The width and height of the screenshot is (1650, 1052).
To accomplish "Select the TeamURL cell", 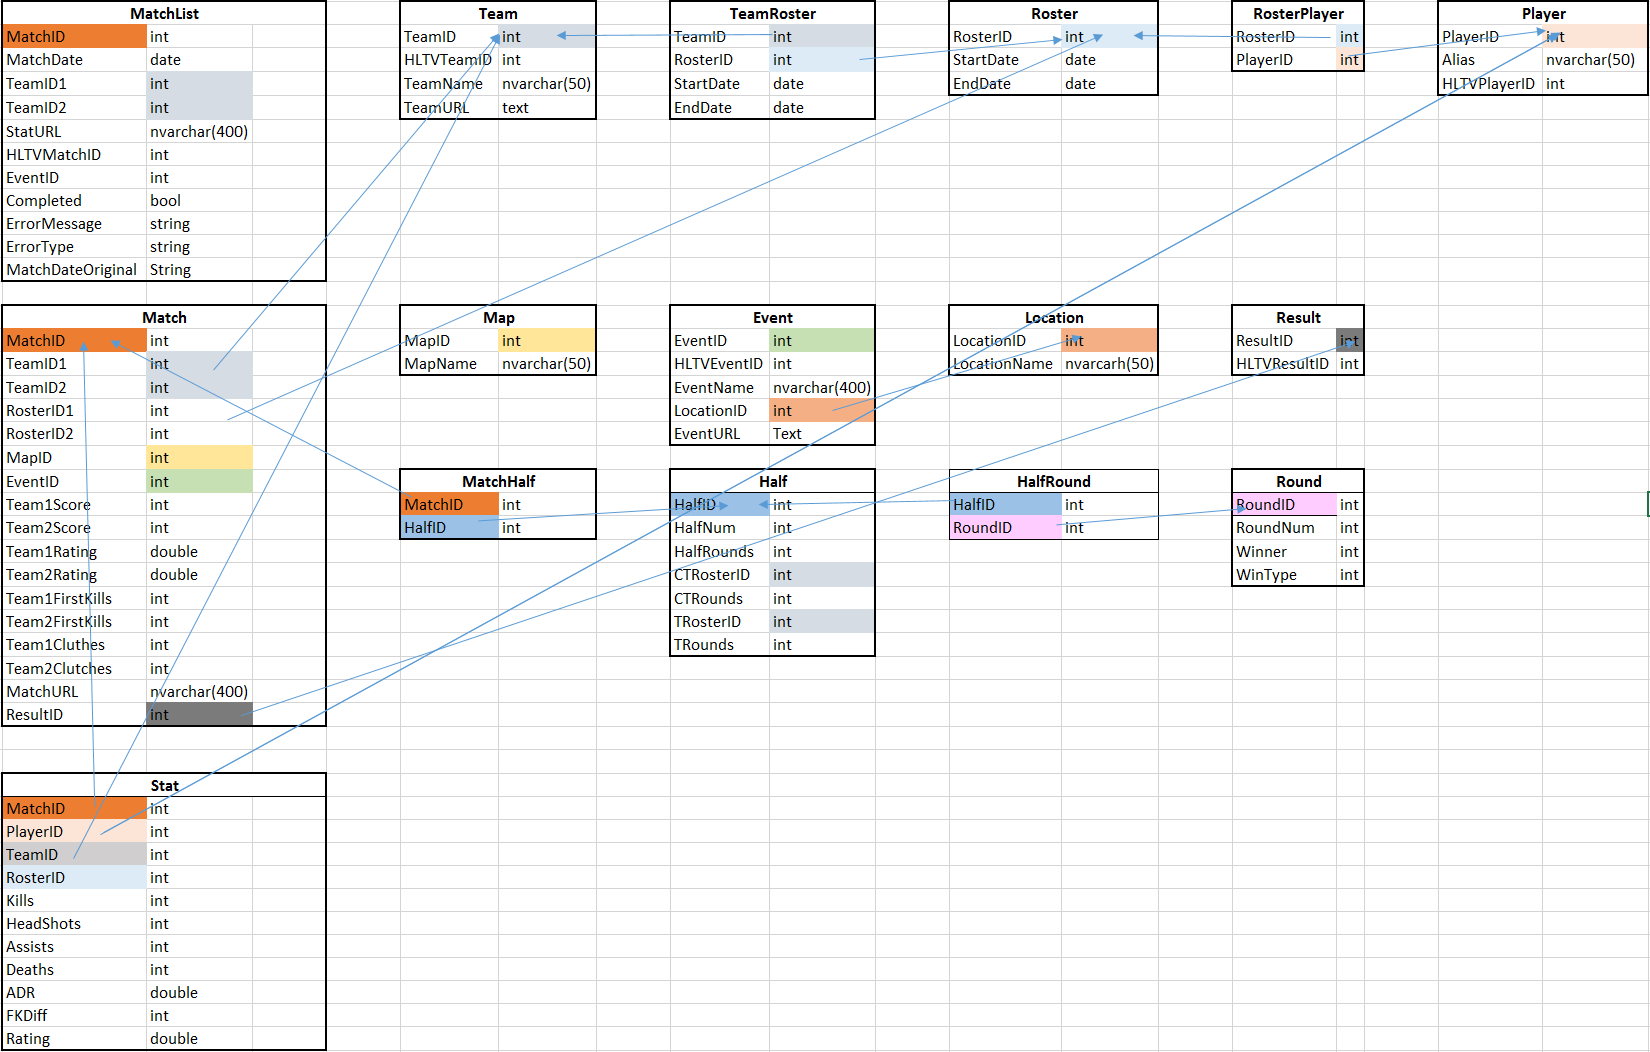I will (x=449, y=108).
